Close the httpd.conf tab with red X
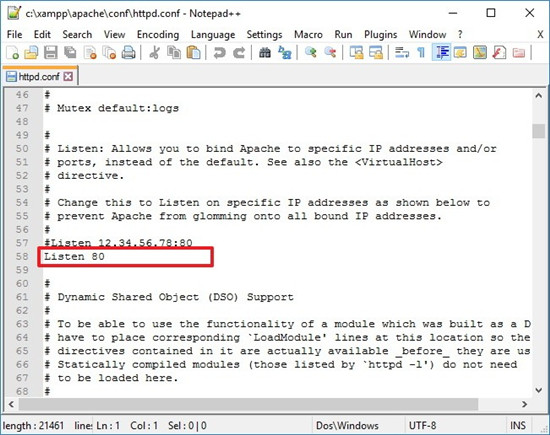 click(x=68, y=76)
